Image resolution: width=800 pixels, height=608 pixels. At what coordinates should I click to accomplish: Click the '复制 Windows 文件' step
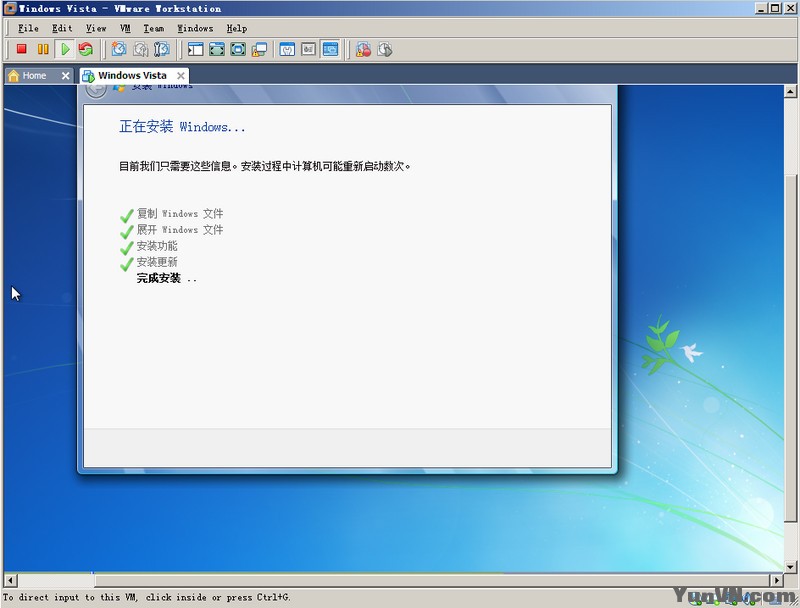(x=180, y=214)
